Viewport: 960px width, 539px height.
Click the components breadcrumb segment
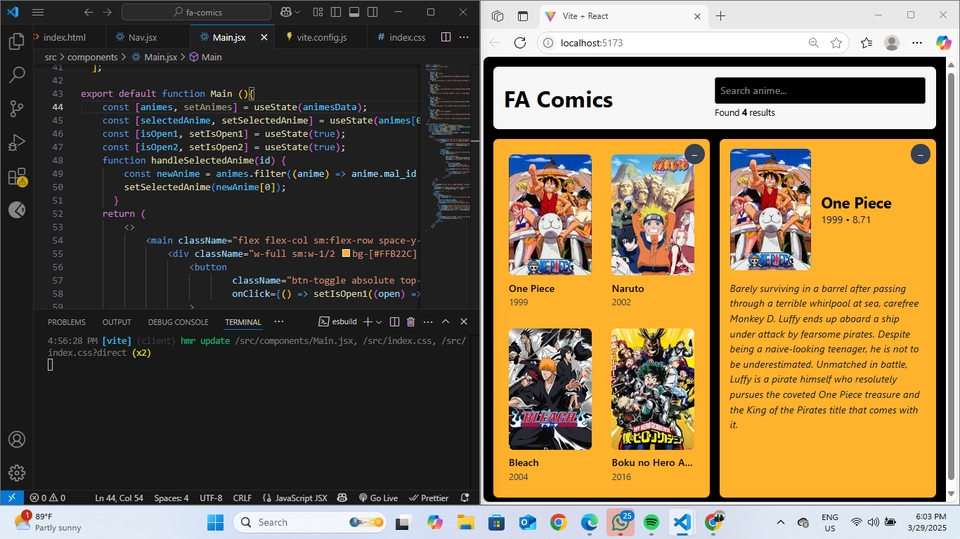(92, 57)
